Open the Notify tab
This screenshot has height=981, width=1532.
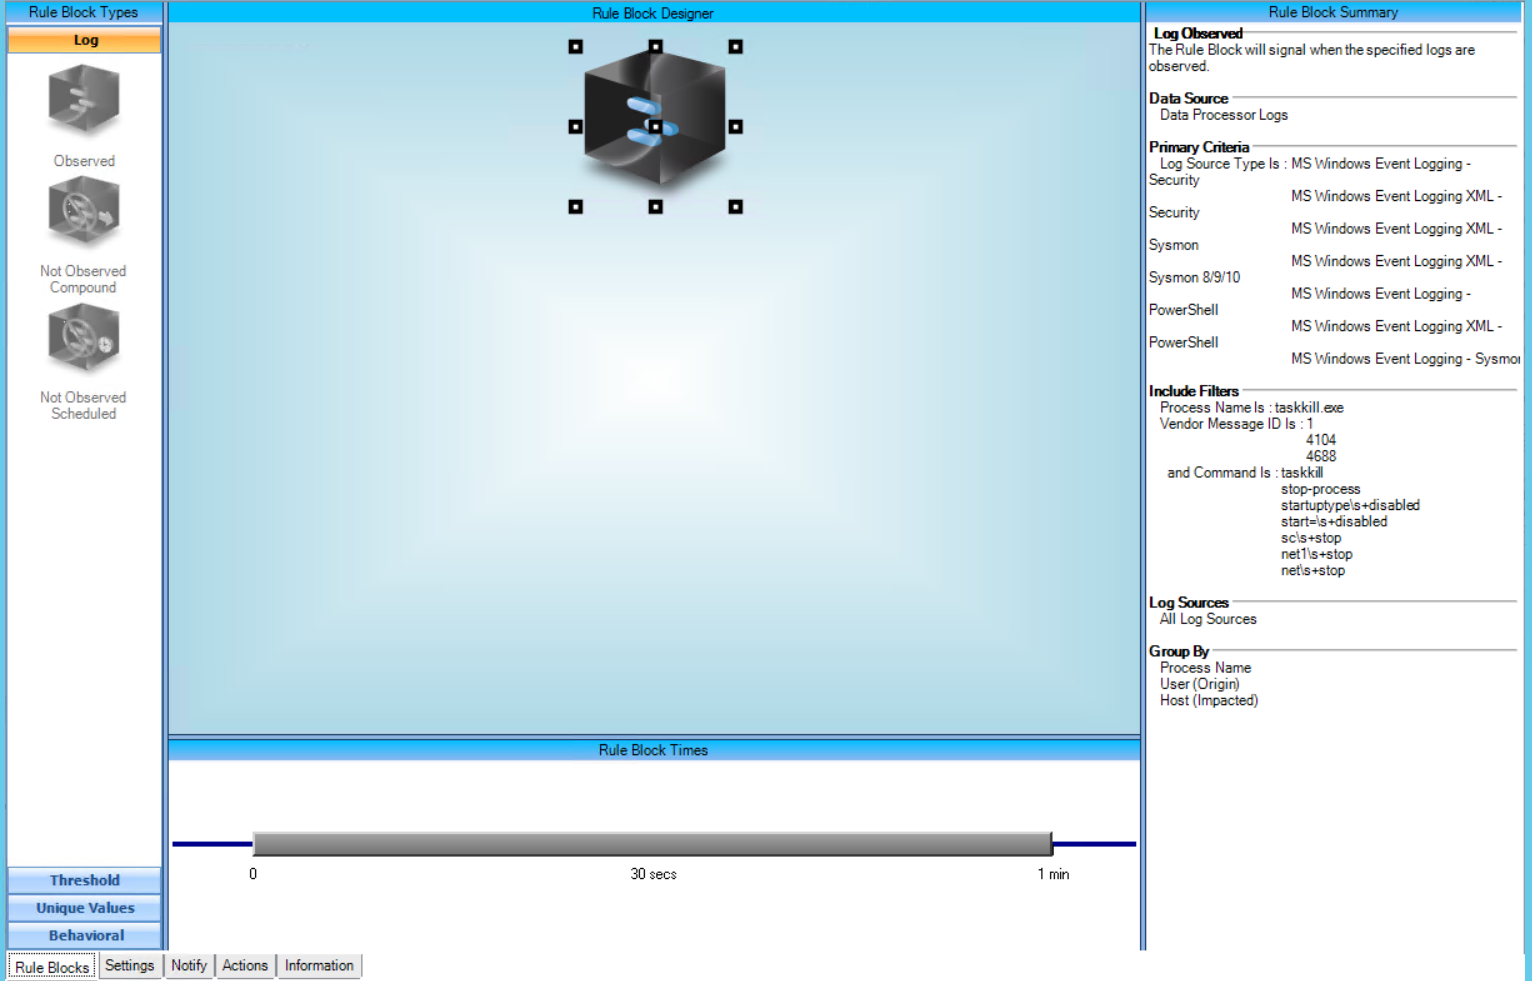188,965
